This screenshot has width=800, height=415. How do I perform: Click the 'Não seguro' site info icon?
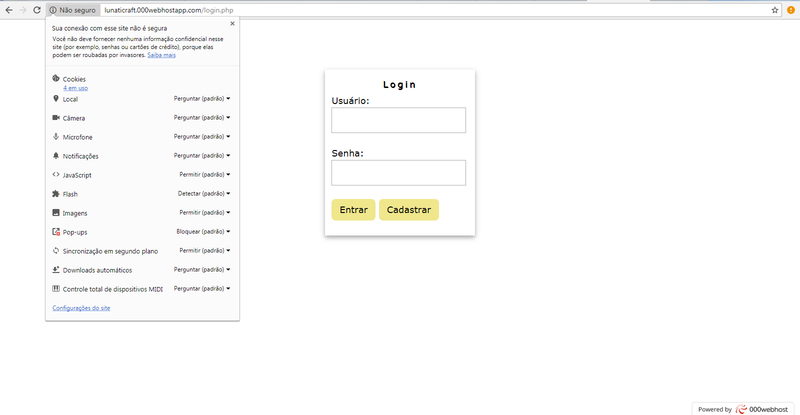pos(54,9)
